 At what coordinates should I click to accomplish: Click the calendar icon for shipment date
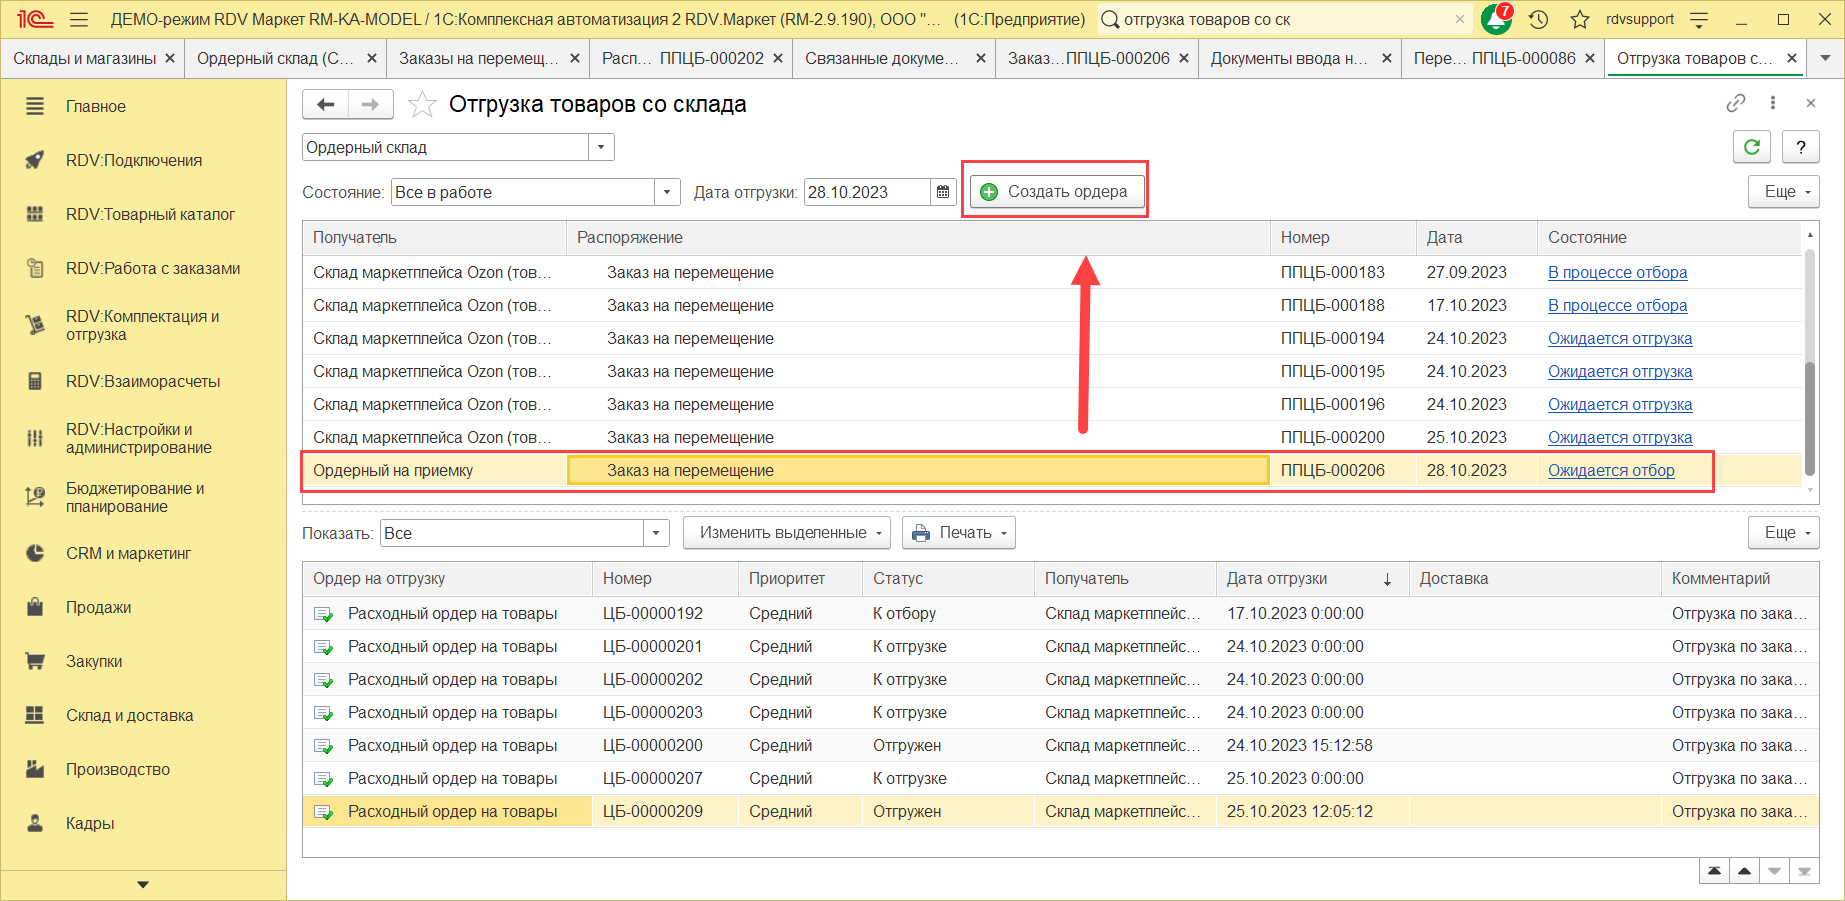point(943,192)
